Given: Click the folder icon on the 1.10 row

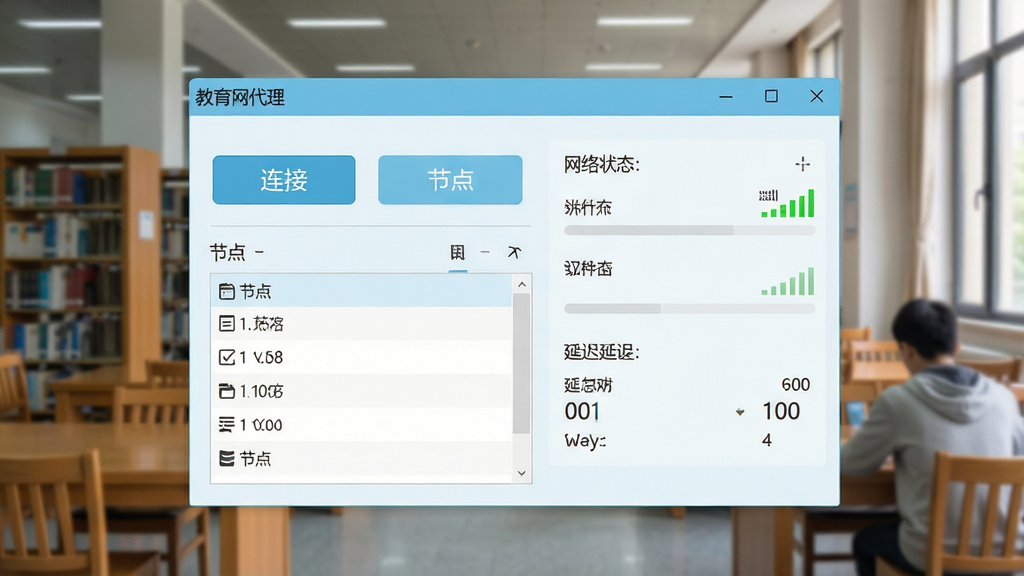Looking at the screenshot, I should point(227,391).
